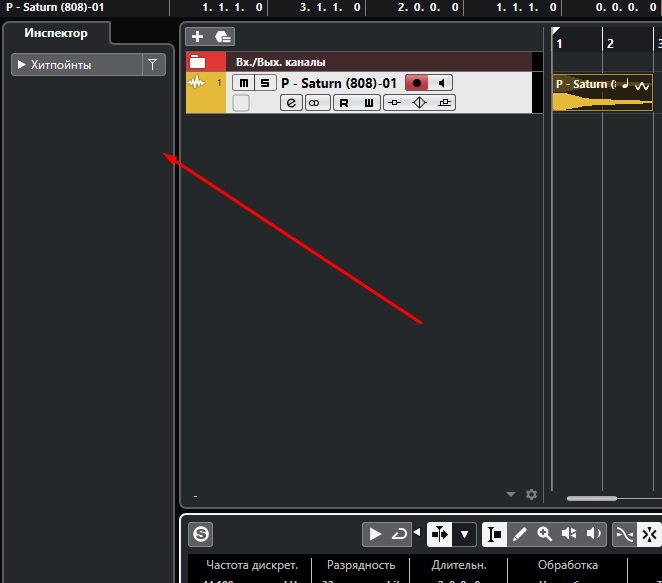
Task: Click the red folder icon of Вх./Вых. каналы
Action: [x=198, y=62]
